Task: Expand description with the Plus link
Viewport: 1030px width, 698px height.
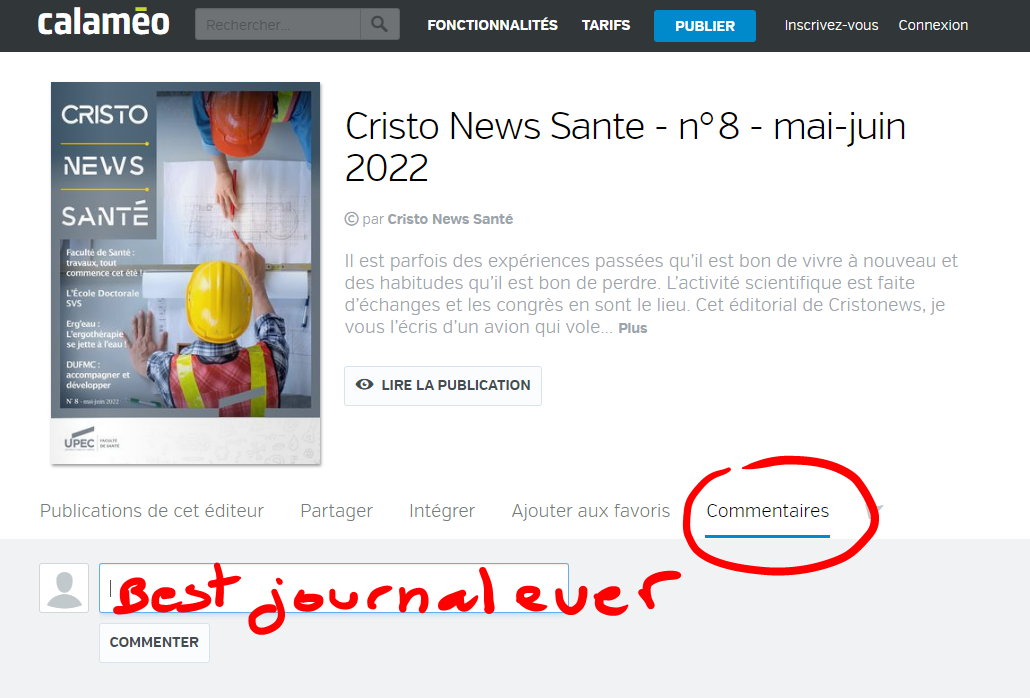Action: [x=633, y=328]
